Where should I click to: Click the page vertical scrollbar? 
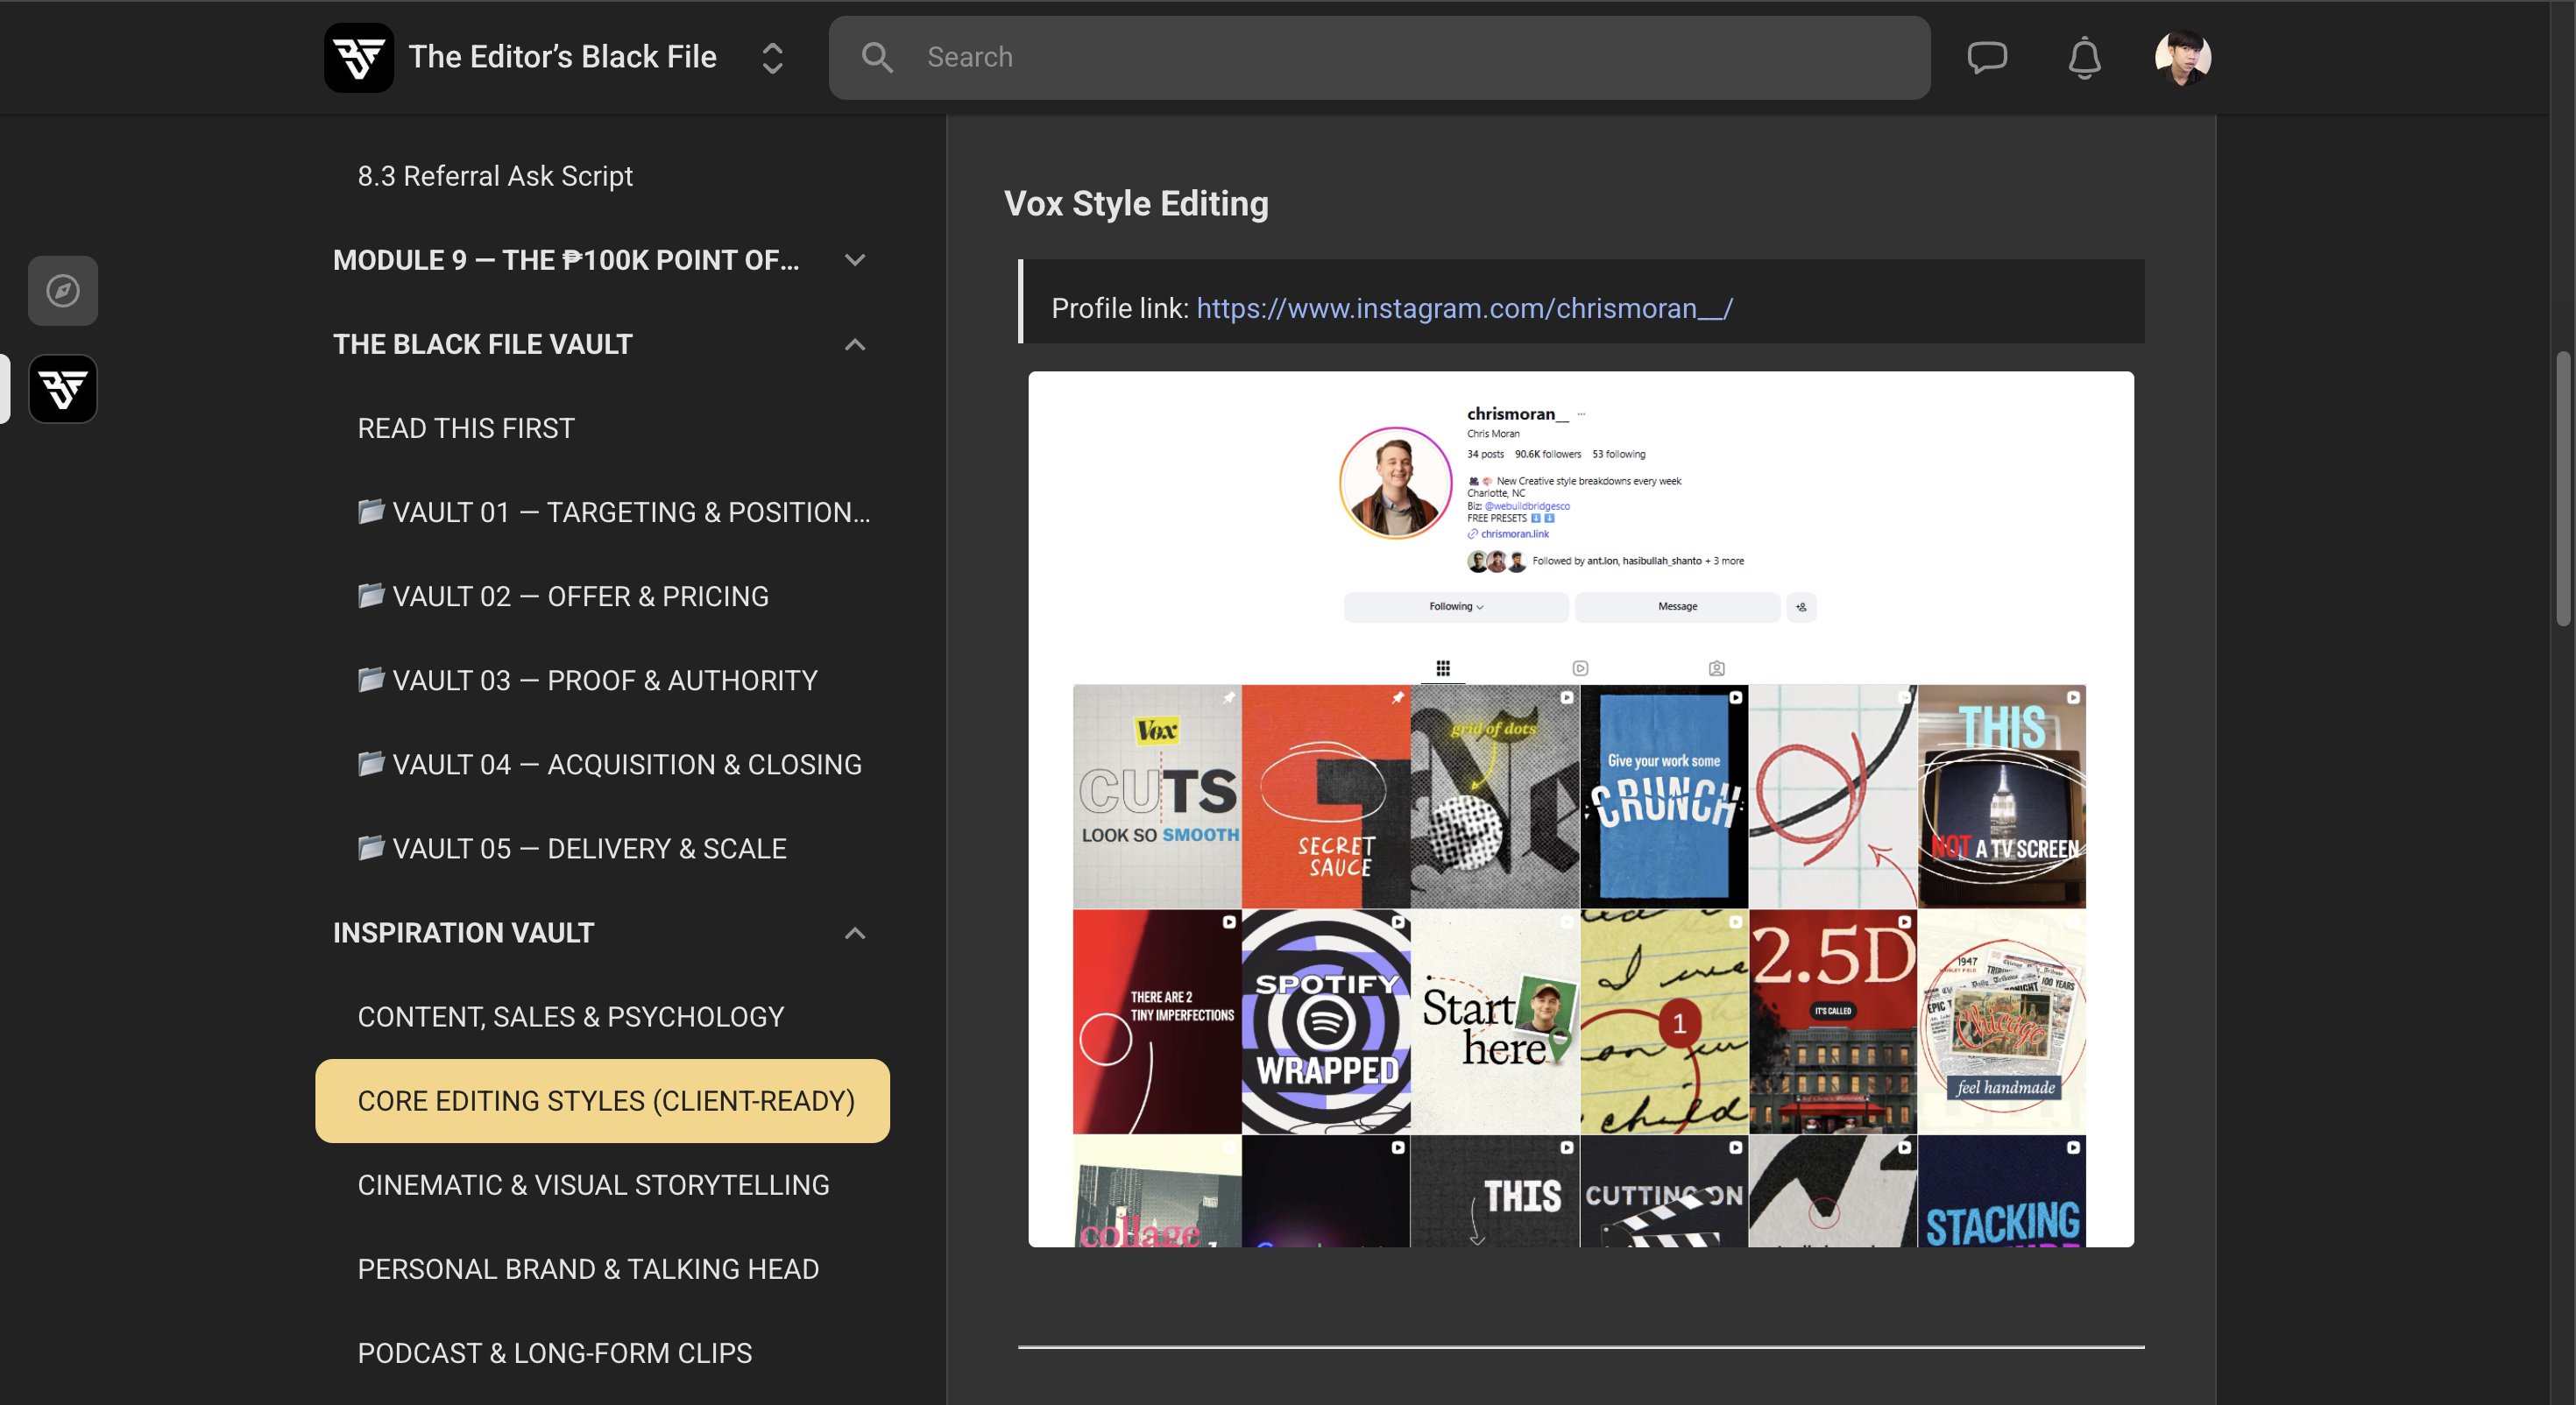click(2564, 489)
